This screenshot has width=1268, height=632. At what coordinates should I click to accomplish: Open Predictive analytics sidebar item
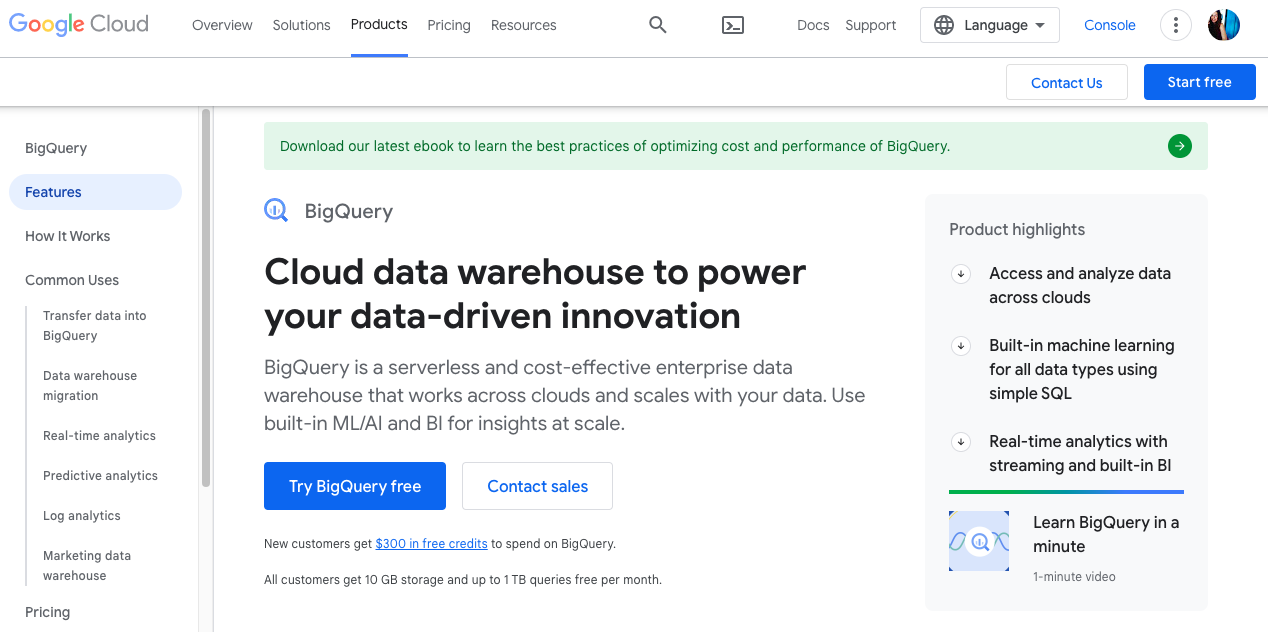click(100, 476)
